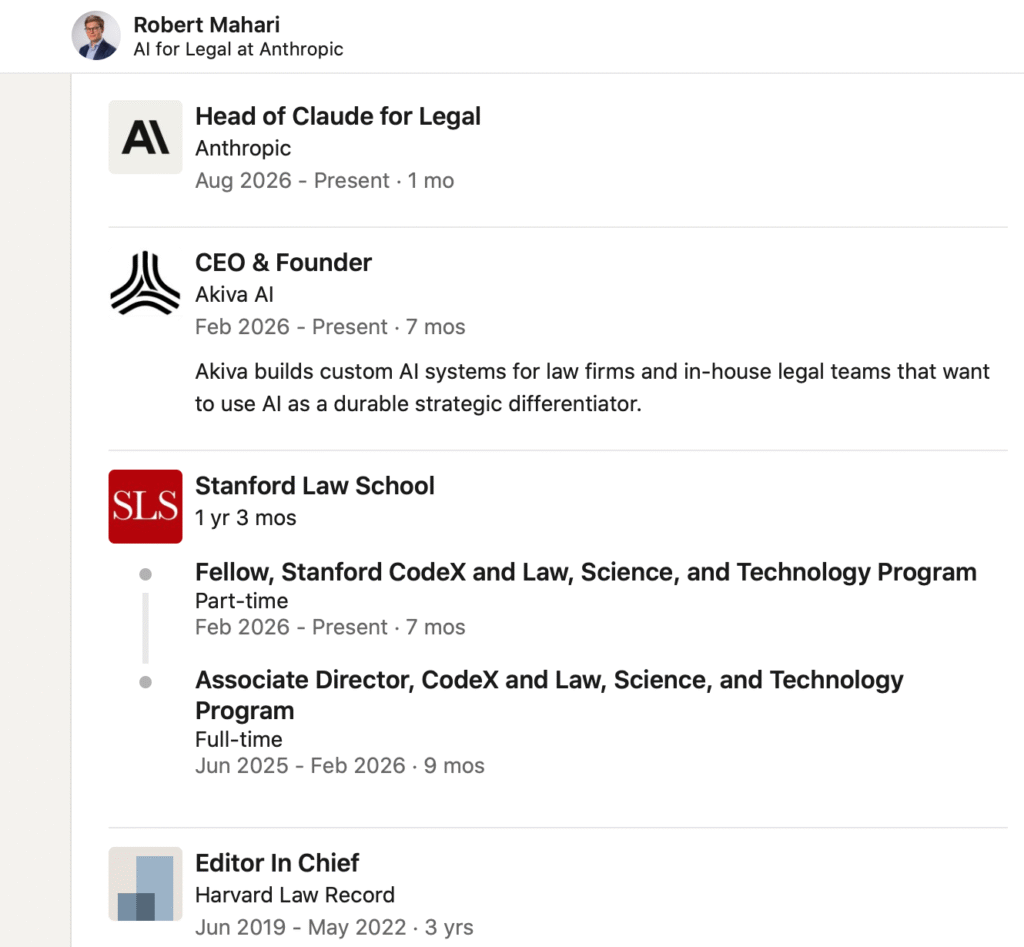Viewport: 1024px width, 947px height.
Task: Click the Associate Director, CodeX role title
Action: tap(549, 695)
